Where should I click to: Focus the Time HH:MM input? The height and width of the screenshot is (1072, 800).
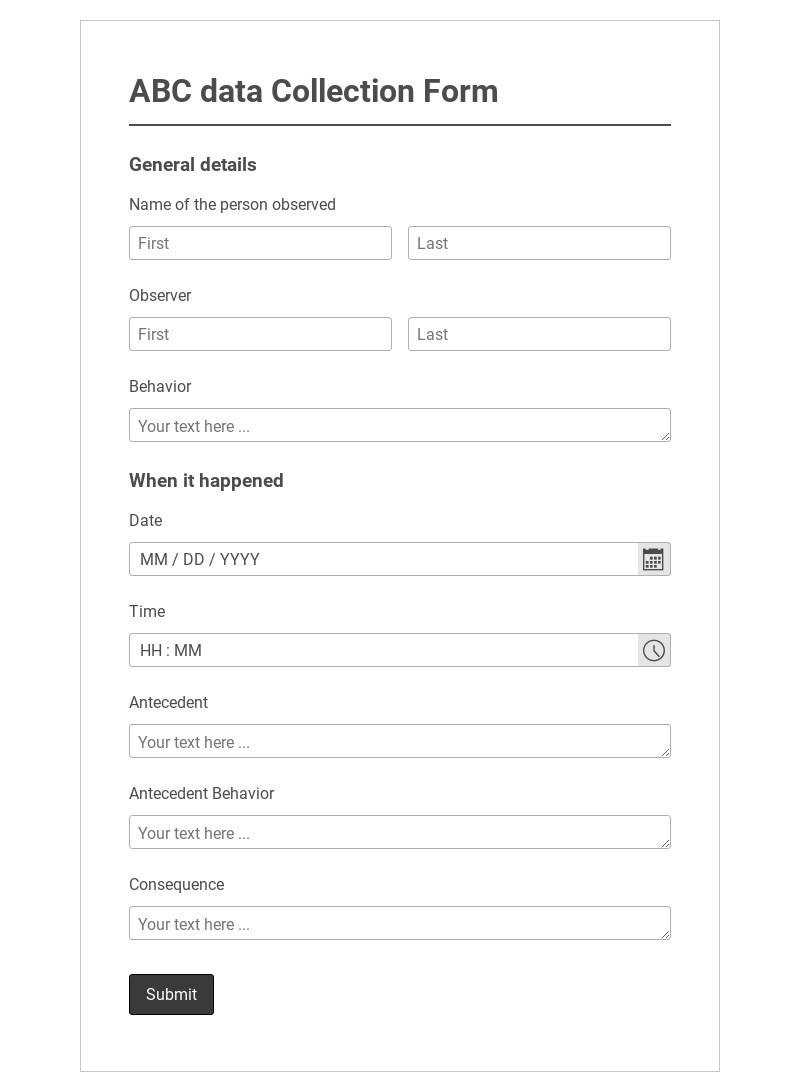pos(380,650)
